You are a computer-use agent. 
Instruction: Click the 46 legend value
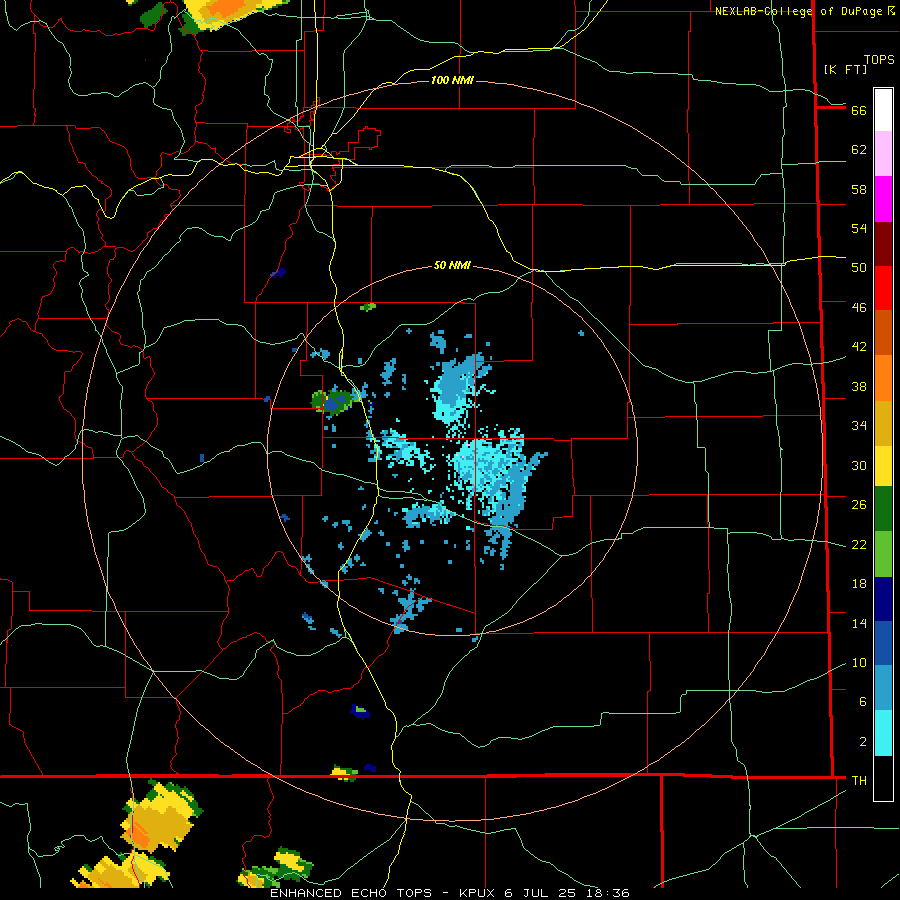pyautogui.click(x=859, y=308)
